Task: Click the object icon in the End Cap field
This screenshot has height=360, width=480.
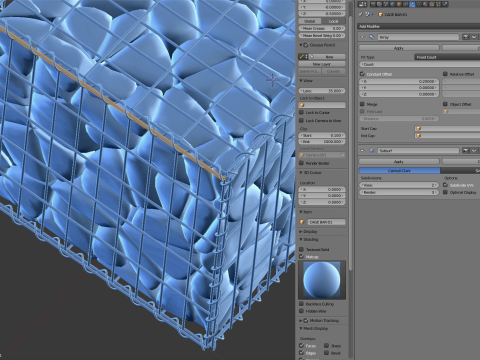Action: coord(419,136)
